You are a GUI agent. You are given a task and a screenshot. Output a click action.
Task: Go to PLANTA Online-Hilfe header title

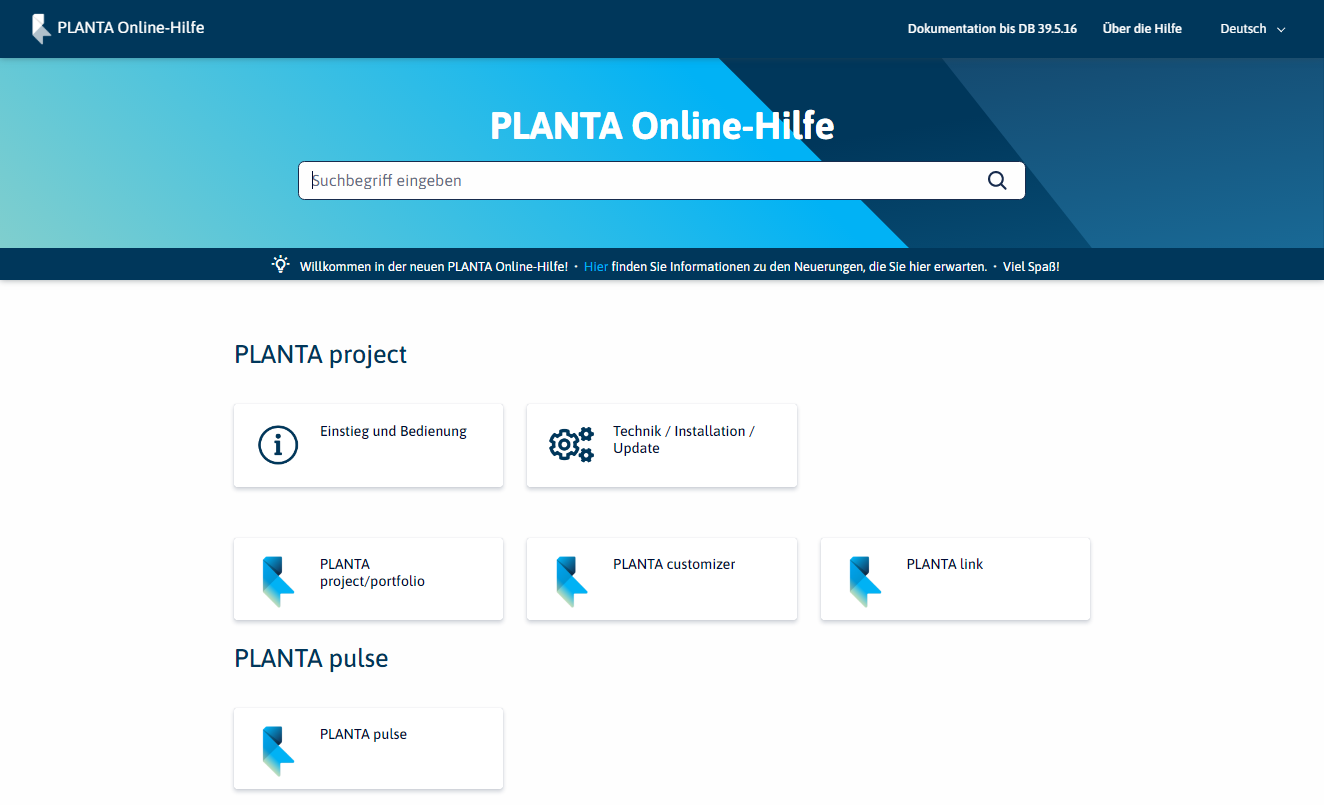[x=131, y=28]
